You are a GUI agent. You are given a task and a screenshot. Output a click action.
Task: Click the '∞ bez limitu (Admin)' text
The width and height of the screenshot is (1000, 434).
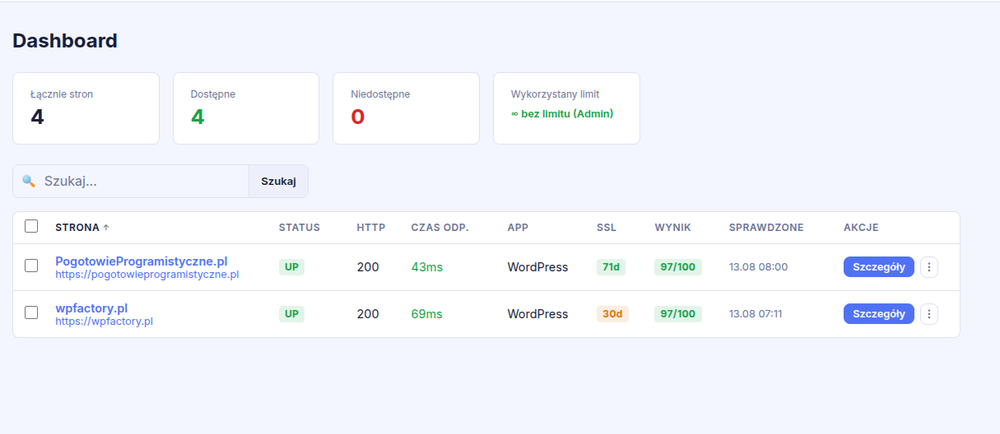(562, 114)
